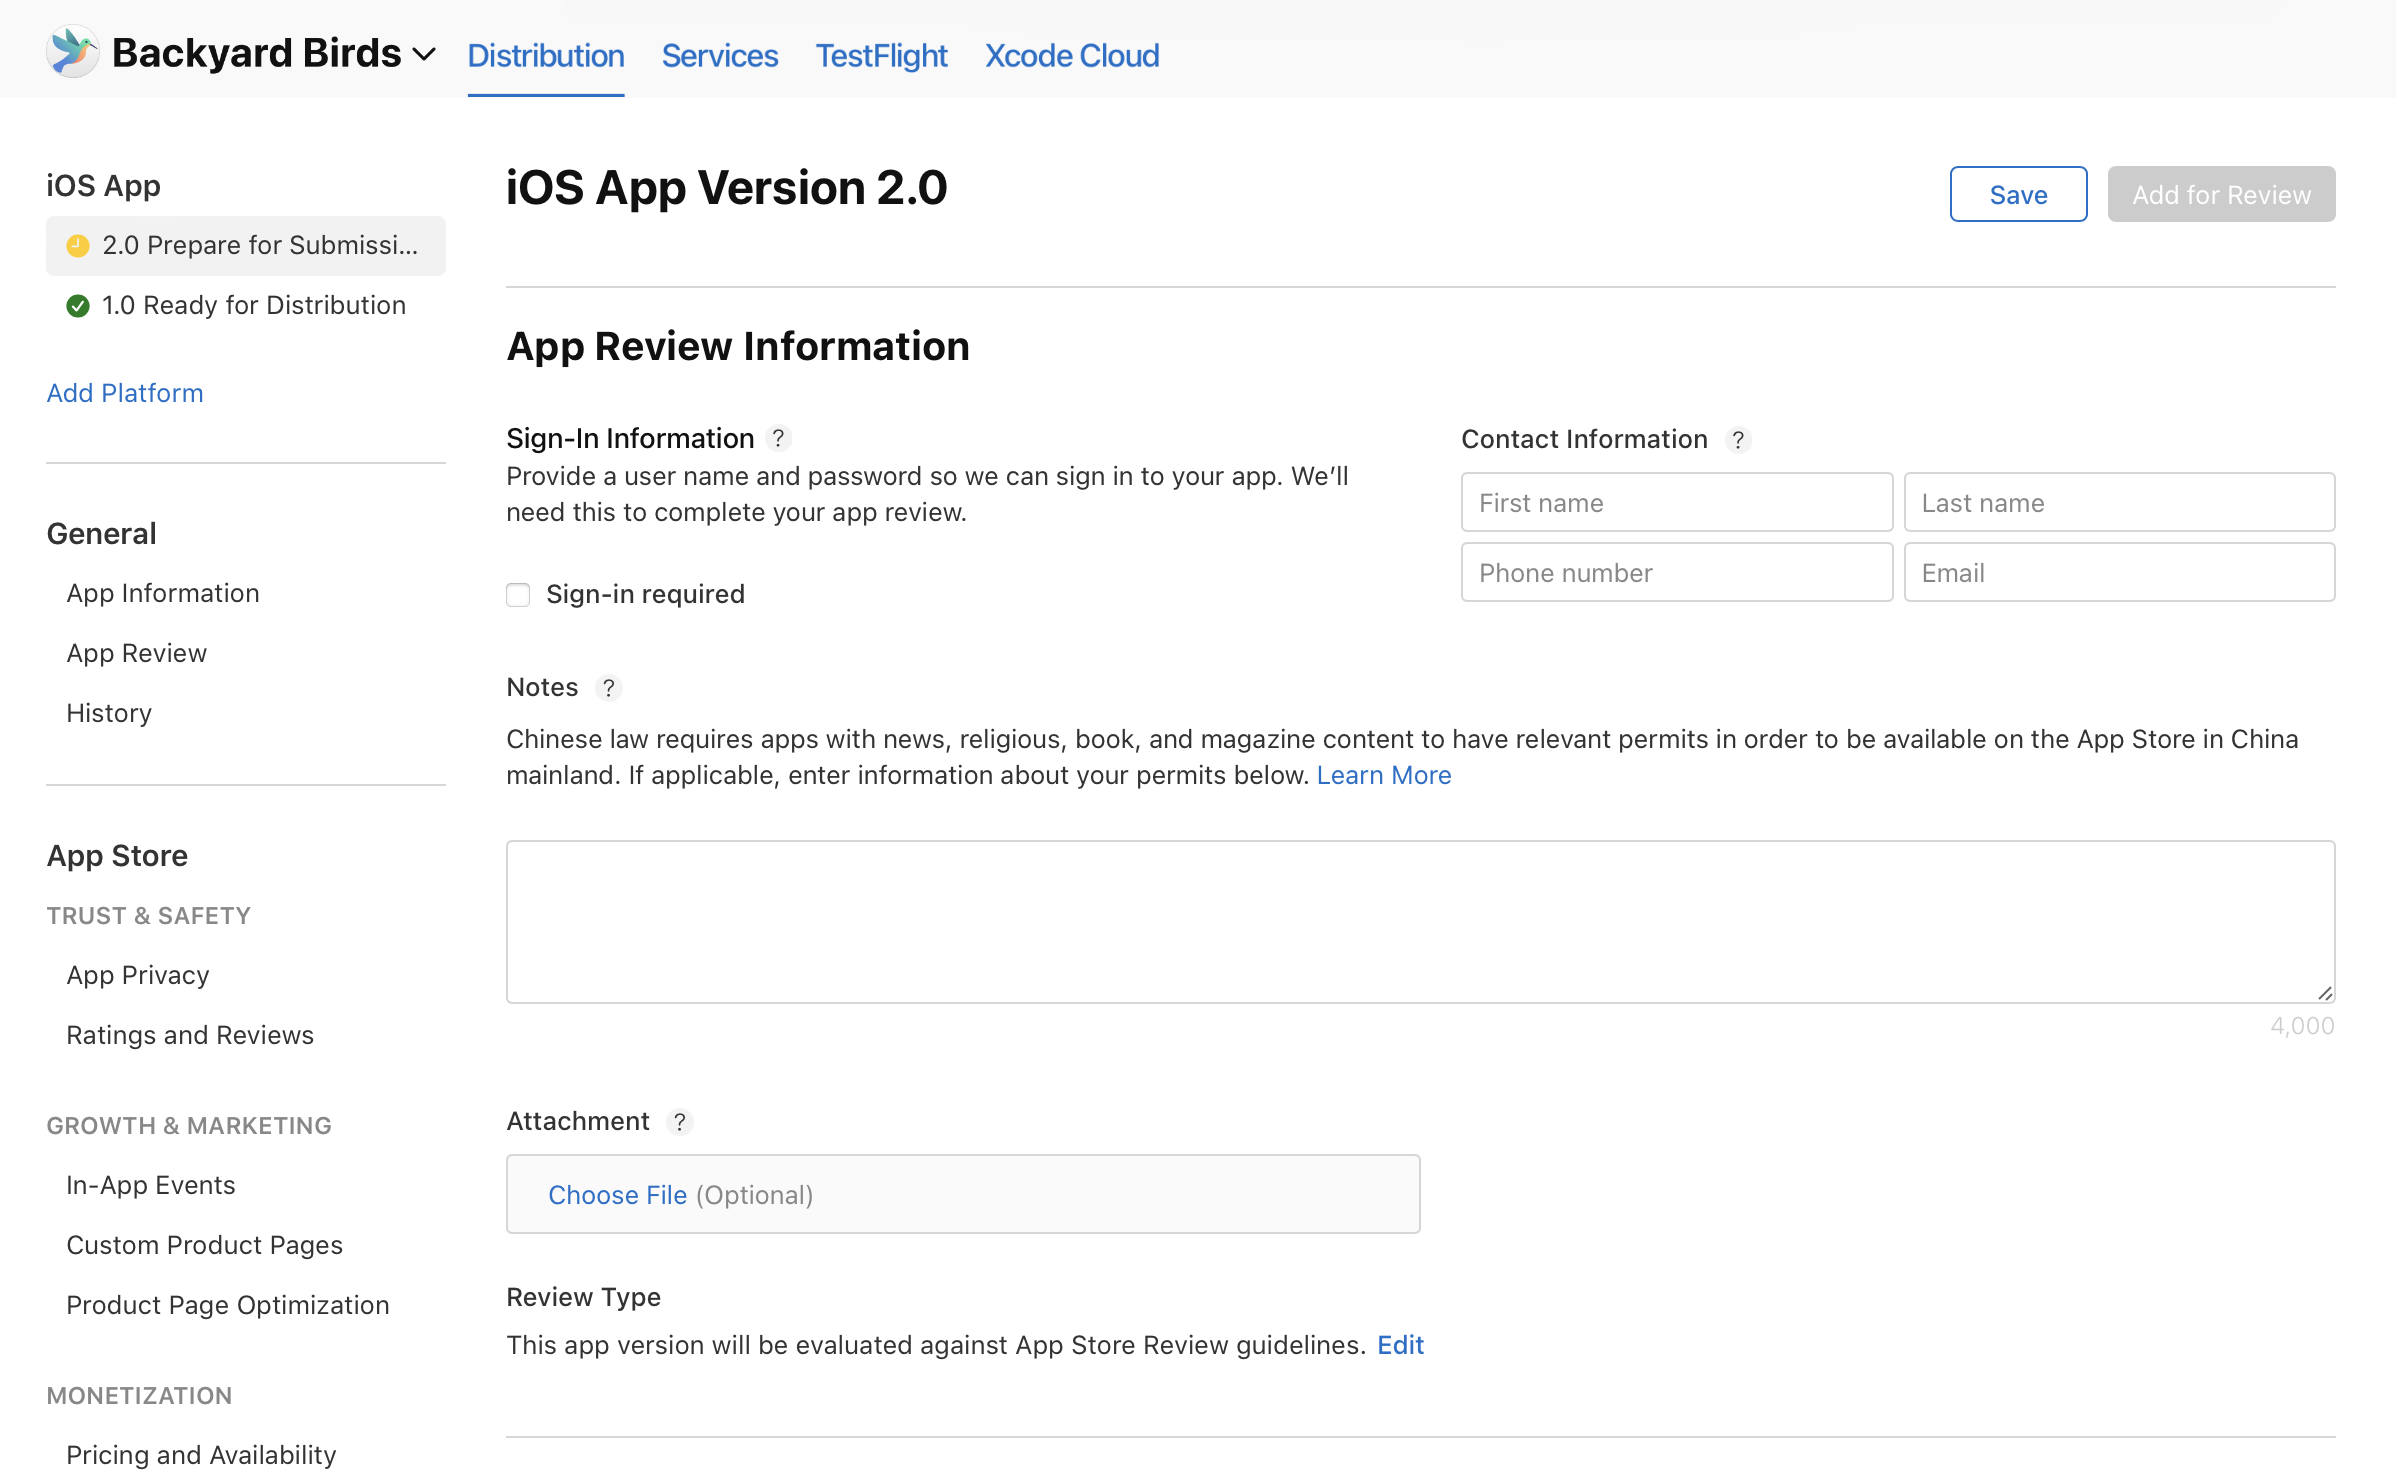Click the Add Platform link
The height and width of the screenshot is (1484, 2396).
pos(125,392)
